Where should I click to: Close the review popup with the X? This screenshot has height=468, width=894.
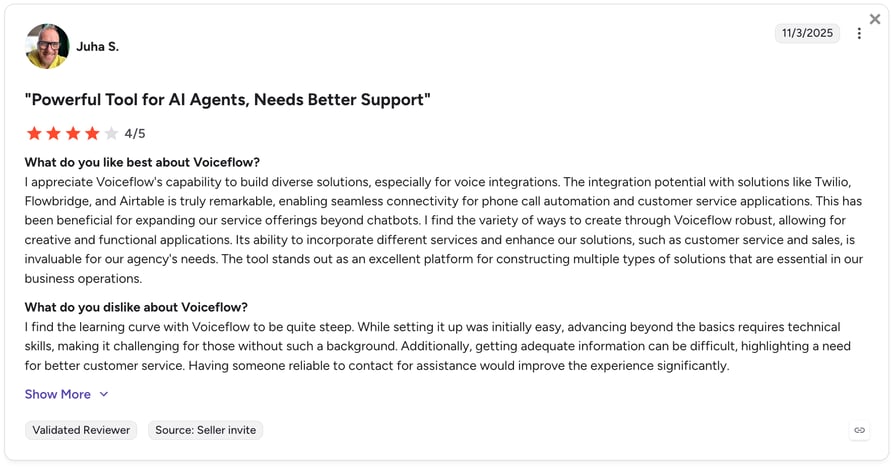click(875, 19)
